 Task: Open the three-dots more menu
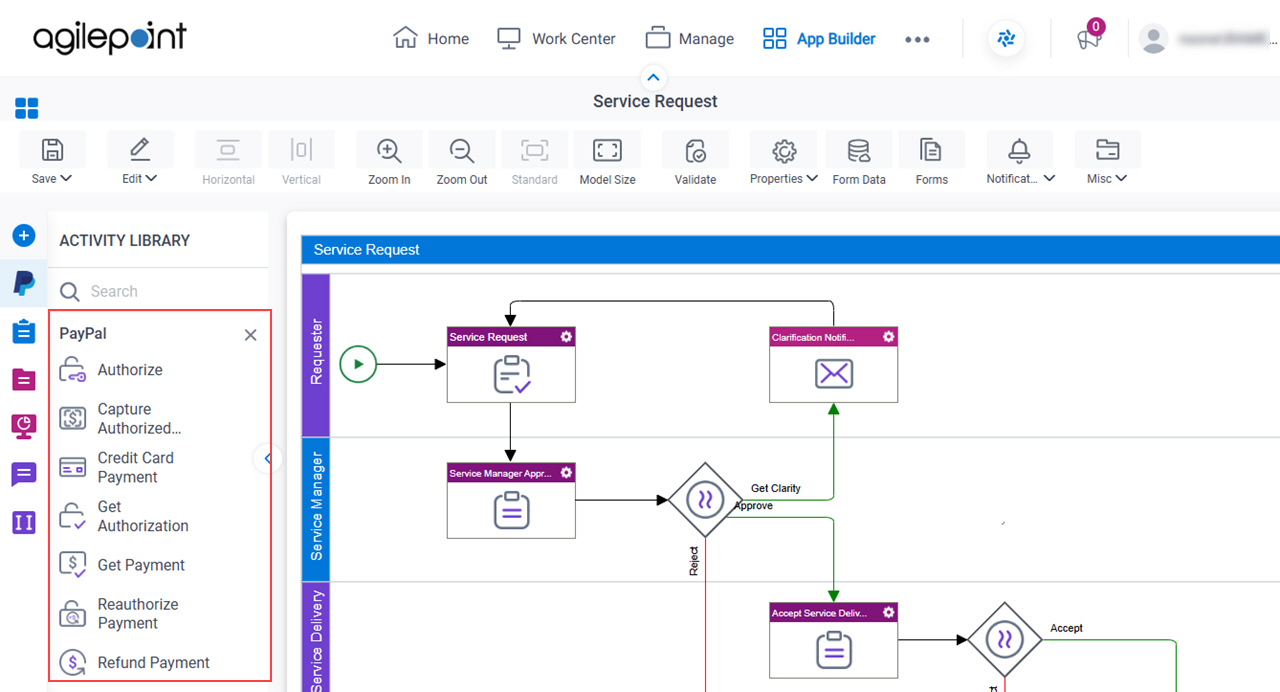[x=917, y=39]
